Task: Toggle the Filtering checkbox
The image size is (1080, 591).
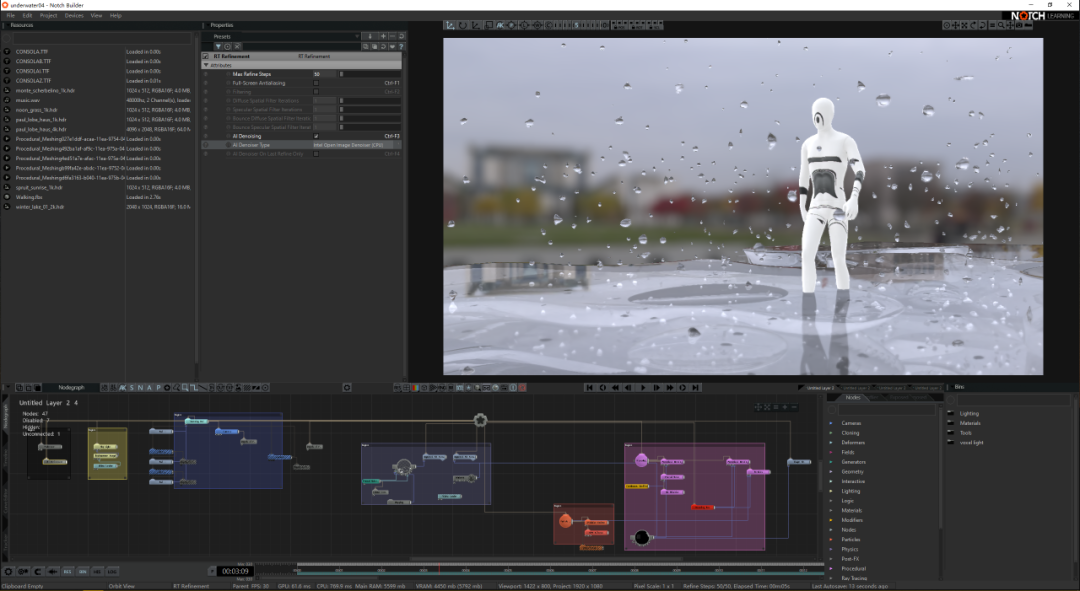Action: (x=316, y=92)
